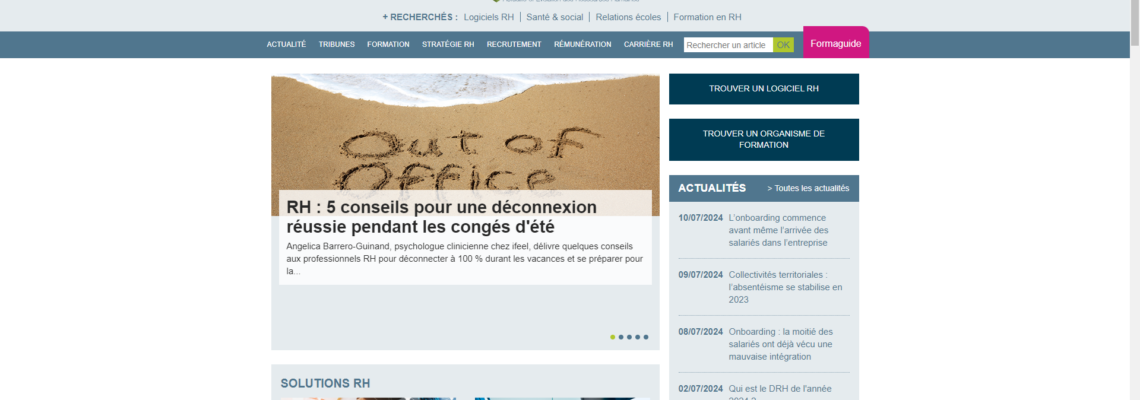The width and height of the screenshot is (1140, 400).
Task: Open the article on onboarding before arrival
Action: [x=779, y=230]
